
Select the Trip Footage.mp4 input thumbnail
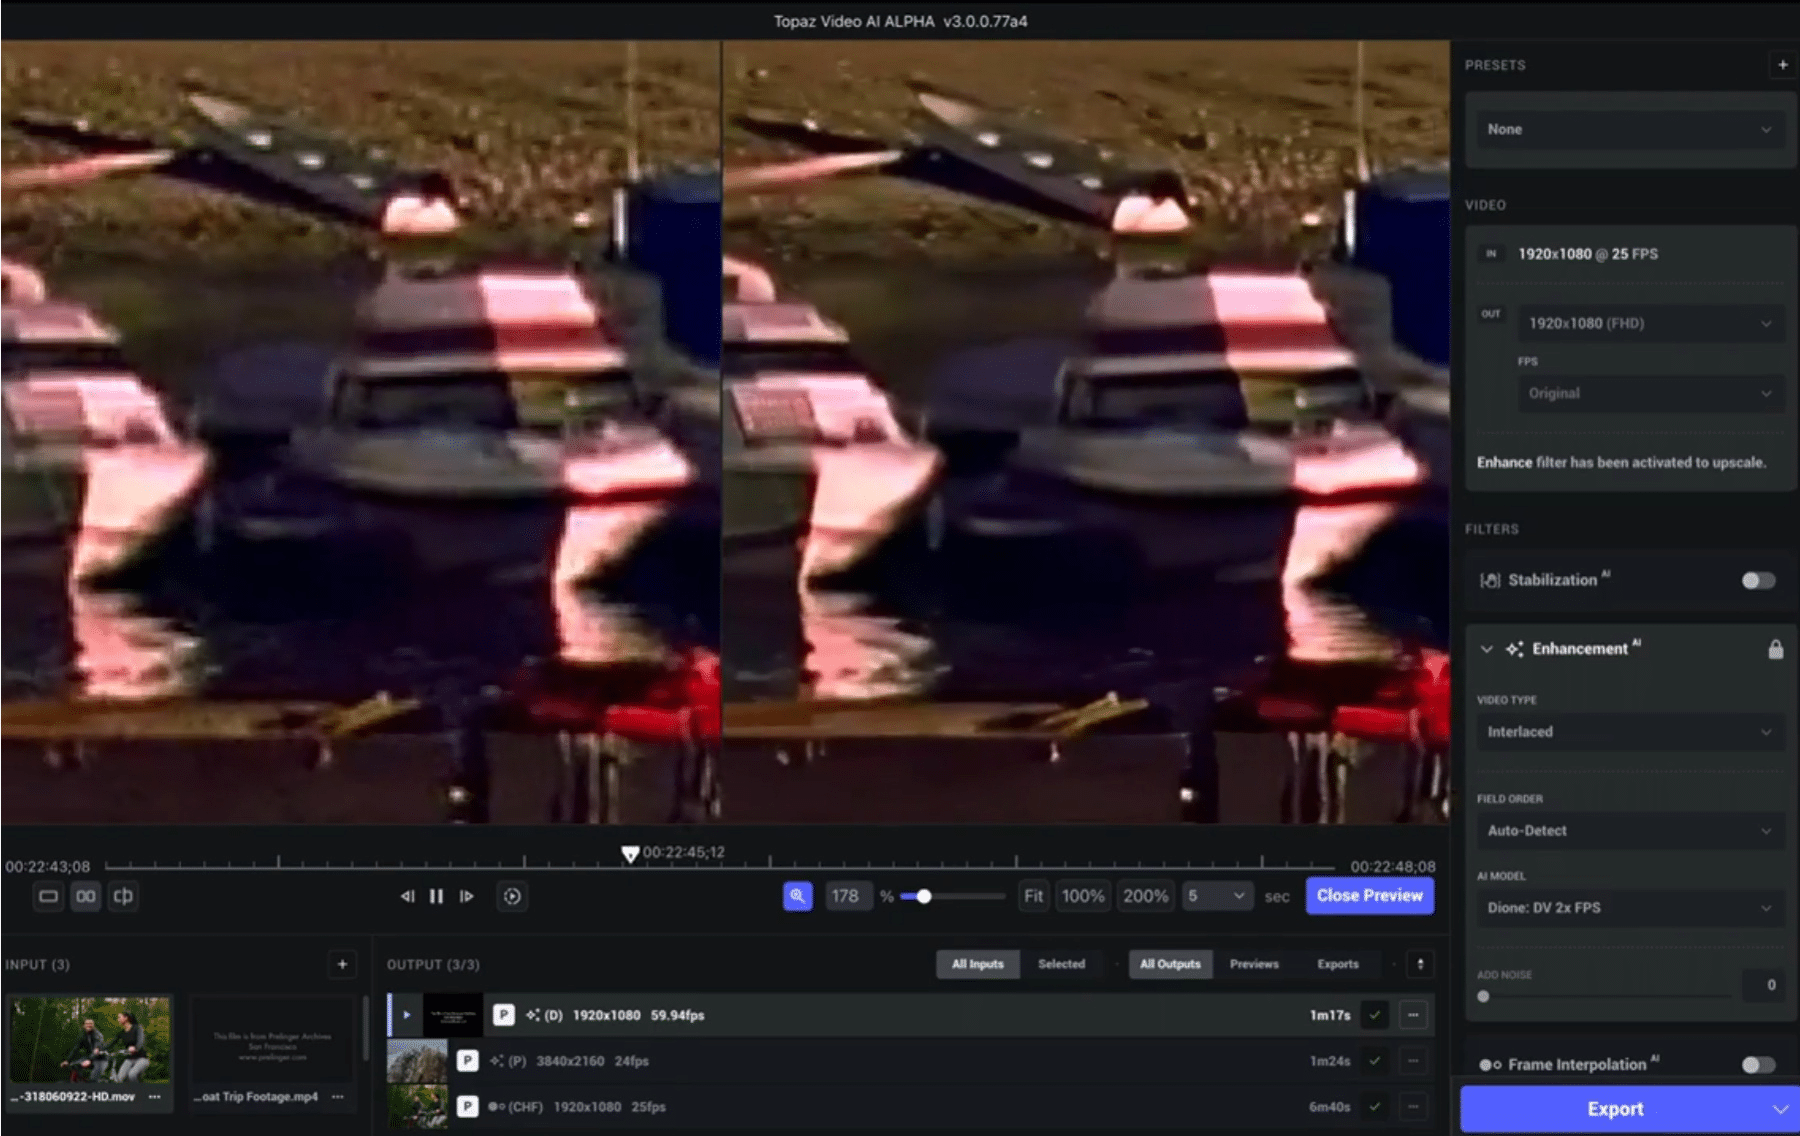point(273,1039)
